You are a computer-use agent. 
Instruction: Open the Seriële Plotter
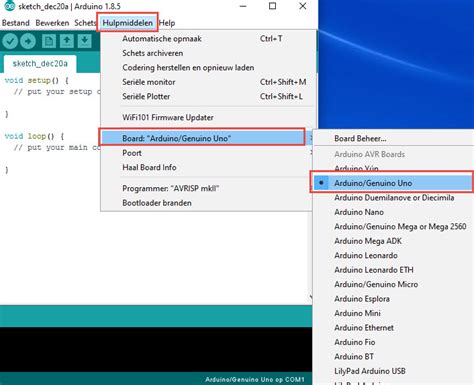[207, 96]
